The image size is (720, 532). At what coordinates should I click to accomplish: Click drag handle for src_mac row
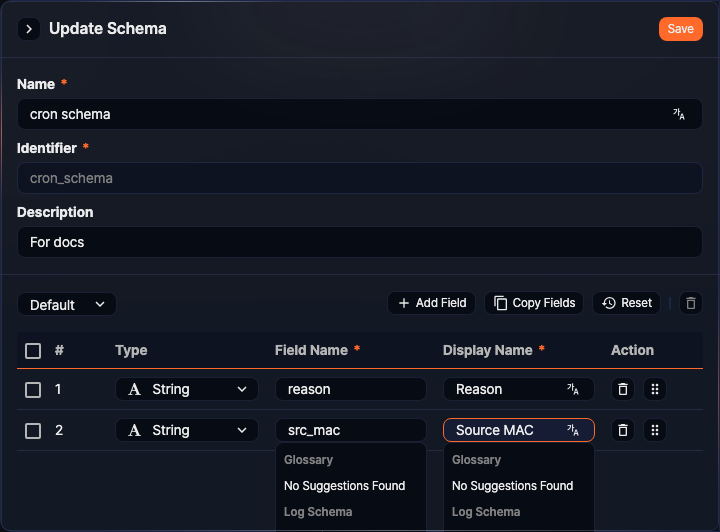tap(655, 430)
